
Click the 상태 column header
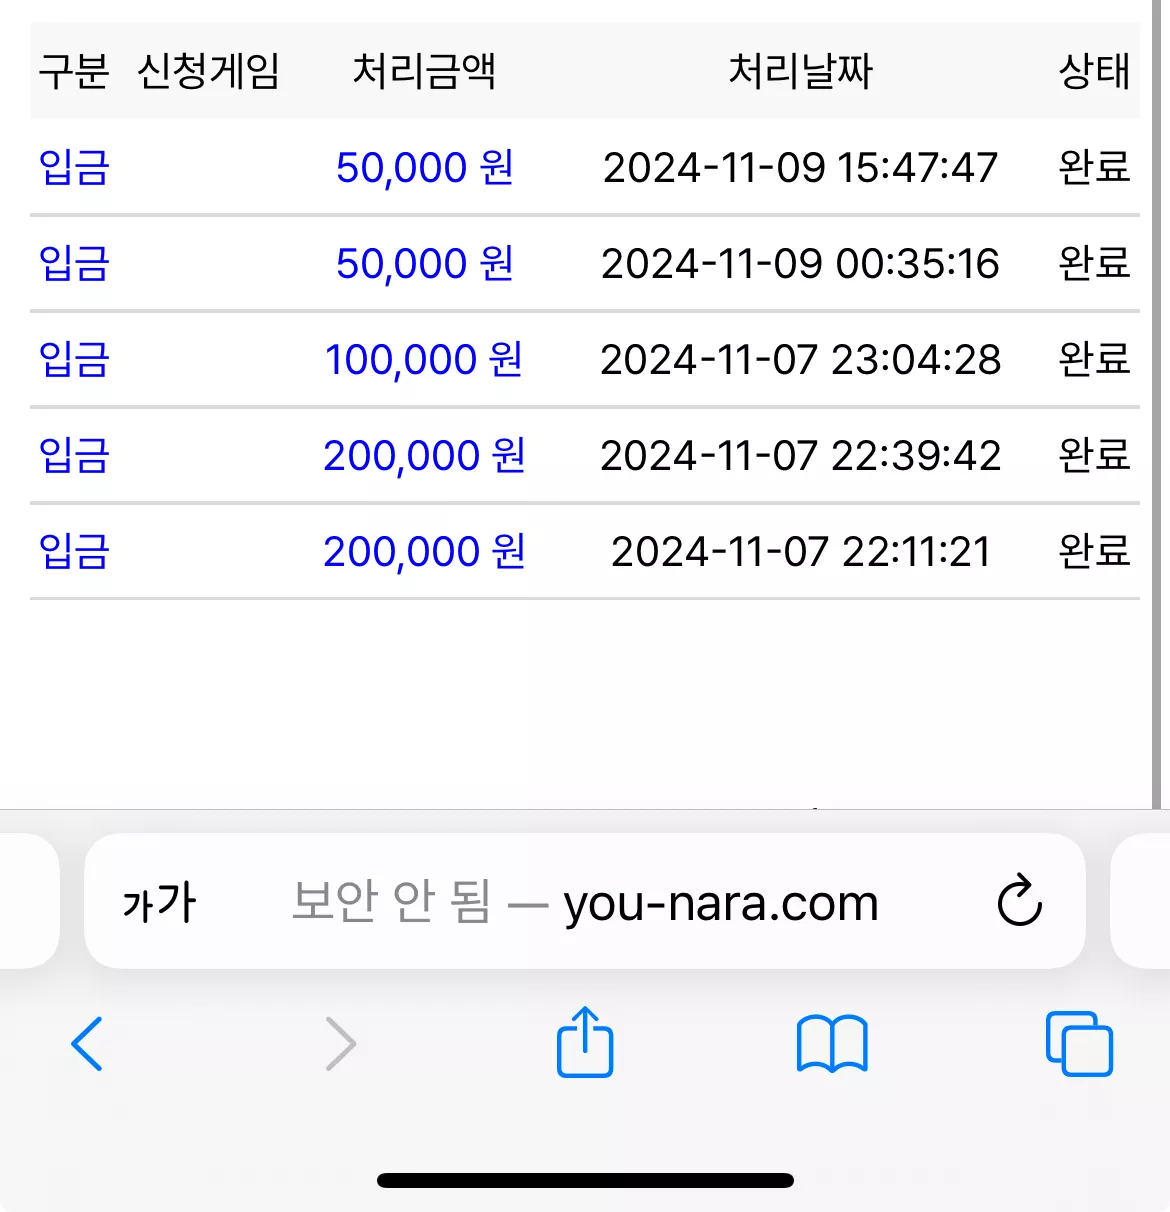pos(1095,71)
